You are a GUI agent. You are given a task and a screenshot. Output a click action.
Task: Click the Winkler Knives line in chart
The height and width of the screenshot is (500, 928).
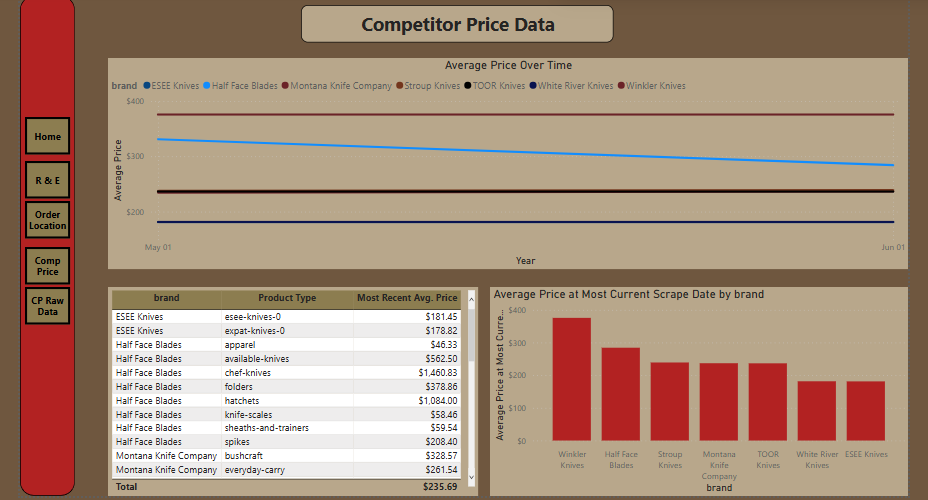click(526, 114)
